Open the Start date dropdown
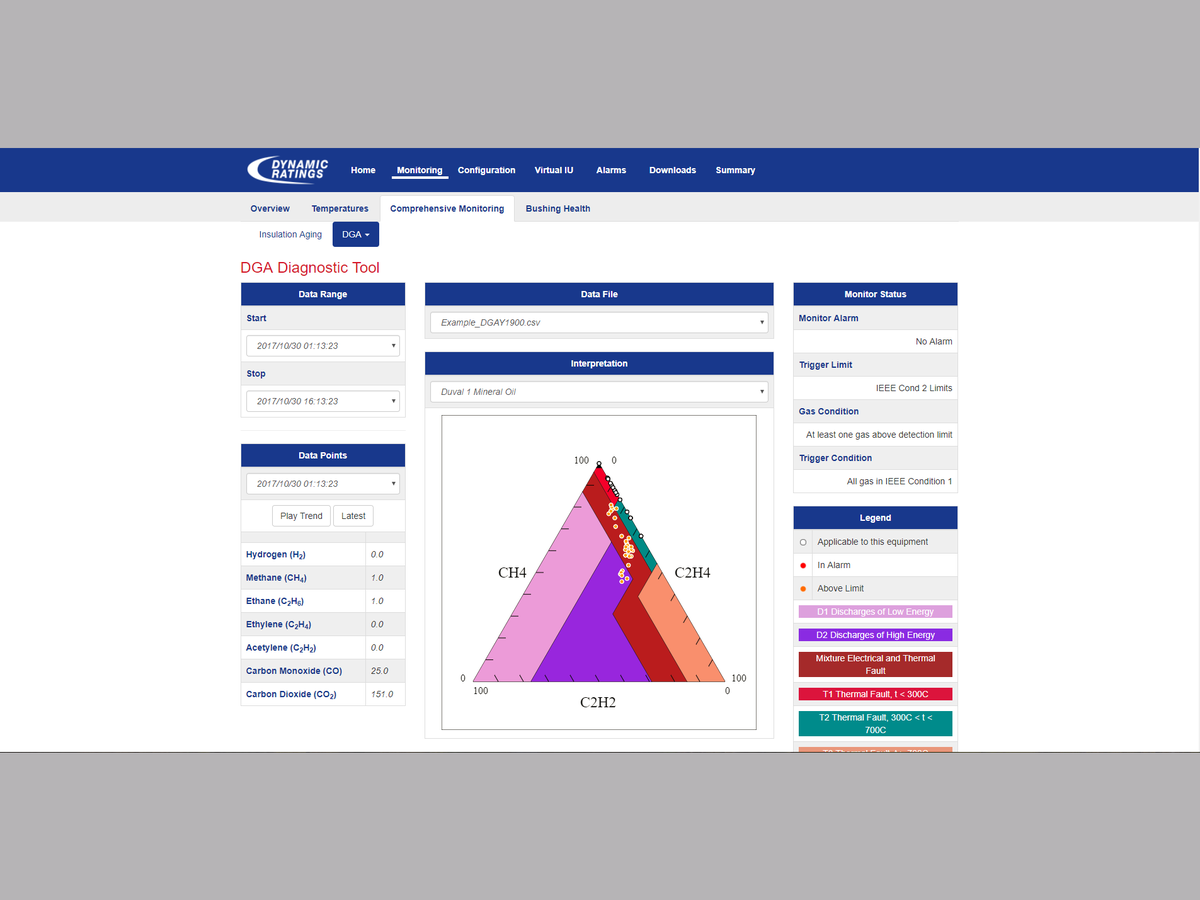 (323, 346)
